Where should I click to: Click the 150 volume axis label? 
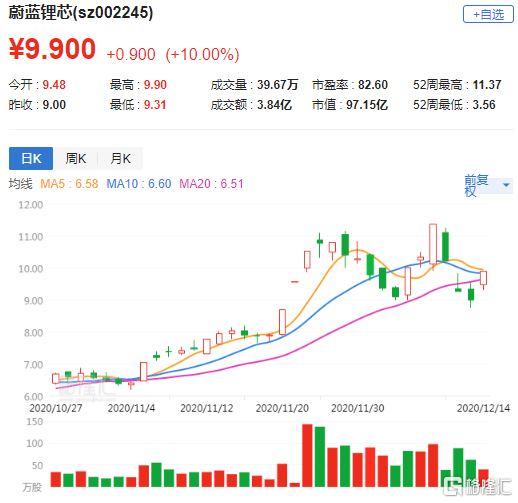point(35,422)
